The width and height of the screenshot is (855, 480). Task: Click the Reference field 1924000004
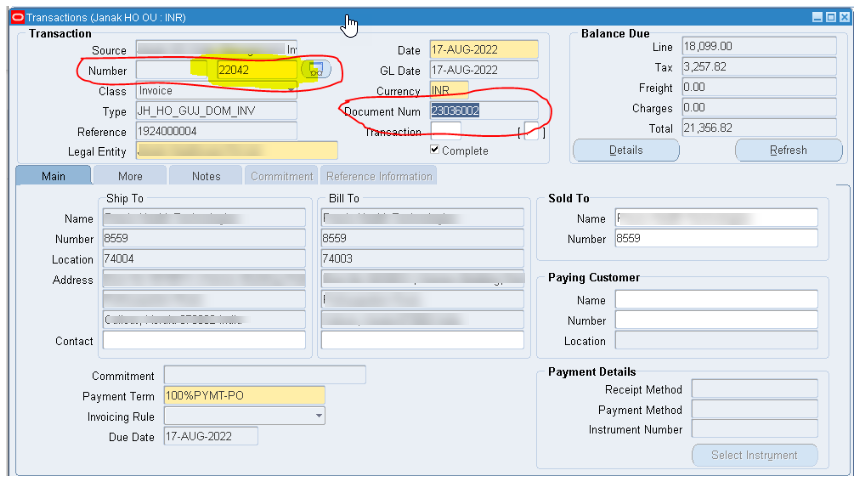216,131
